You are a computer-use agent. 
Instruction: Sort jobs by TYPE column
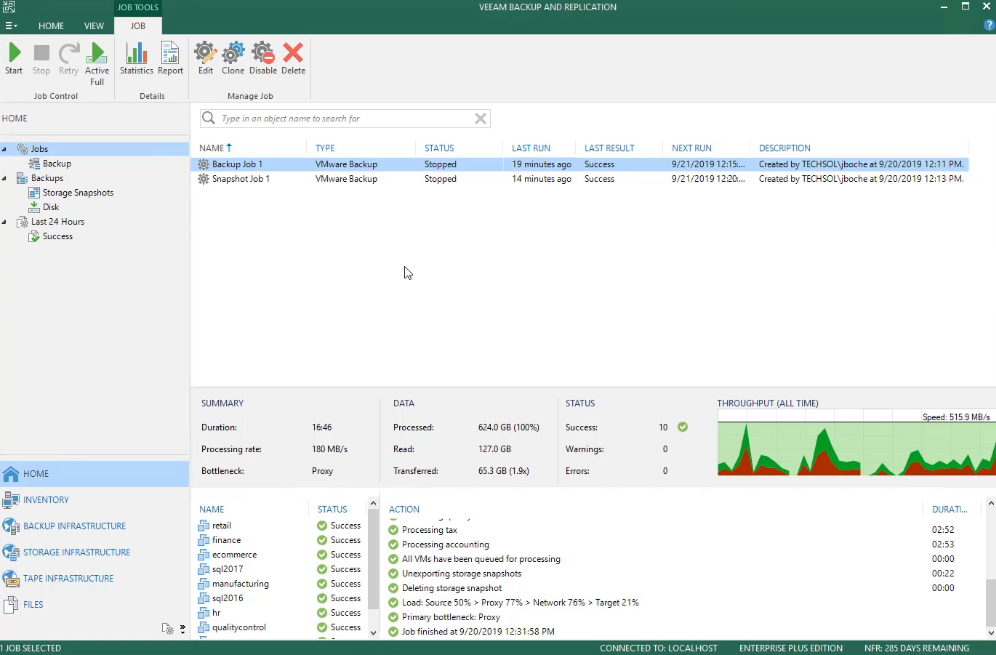(325, 148)
